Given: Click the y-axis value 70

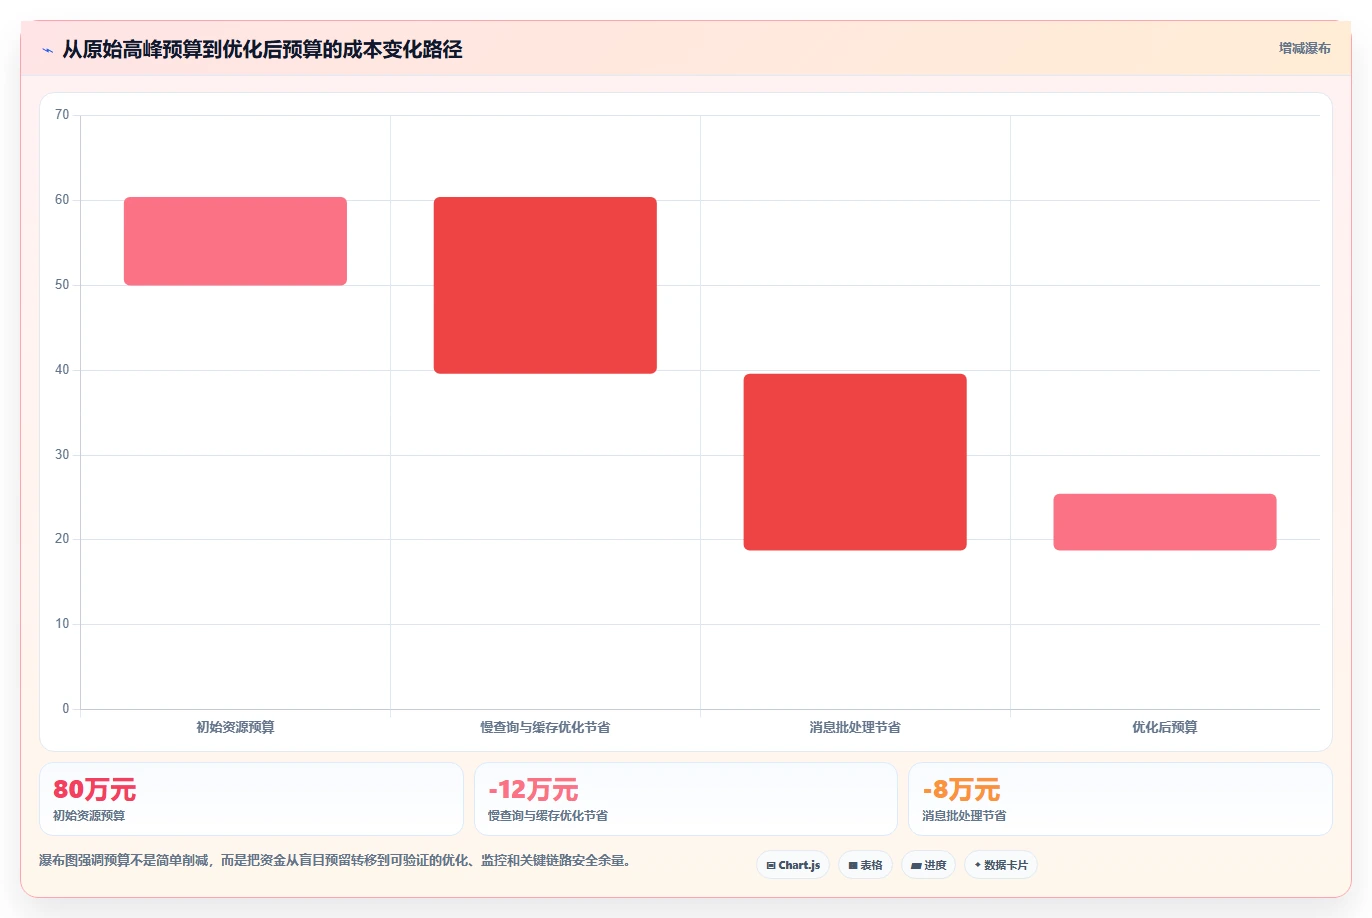Looking at the screenshot, I should (62, 115).
